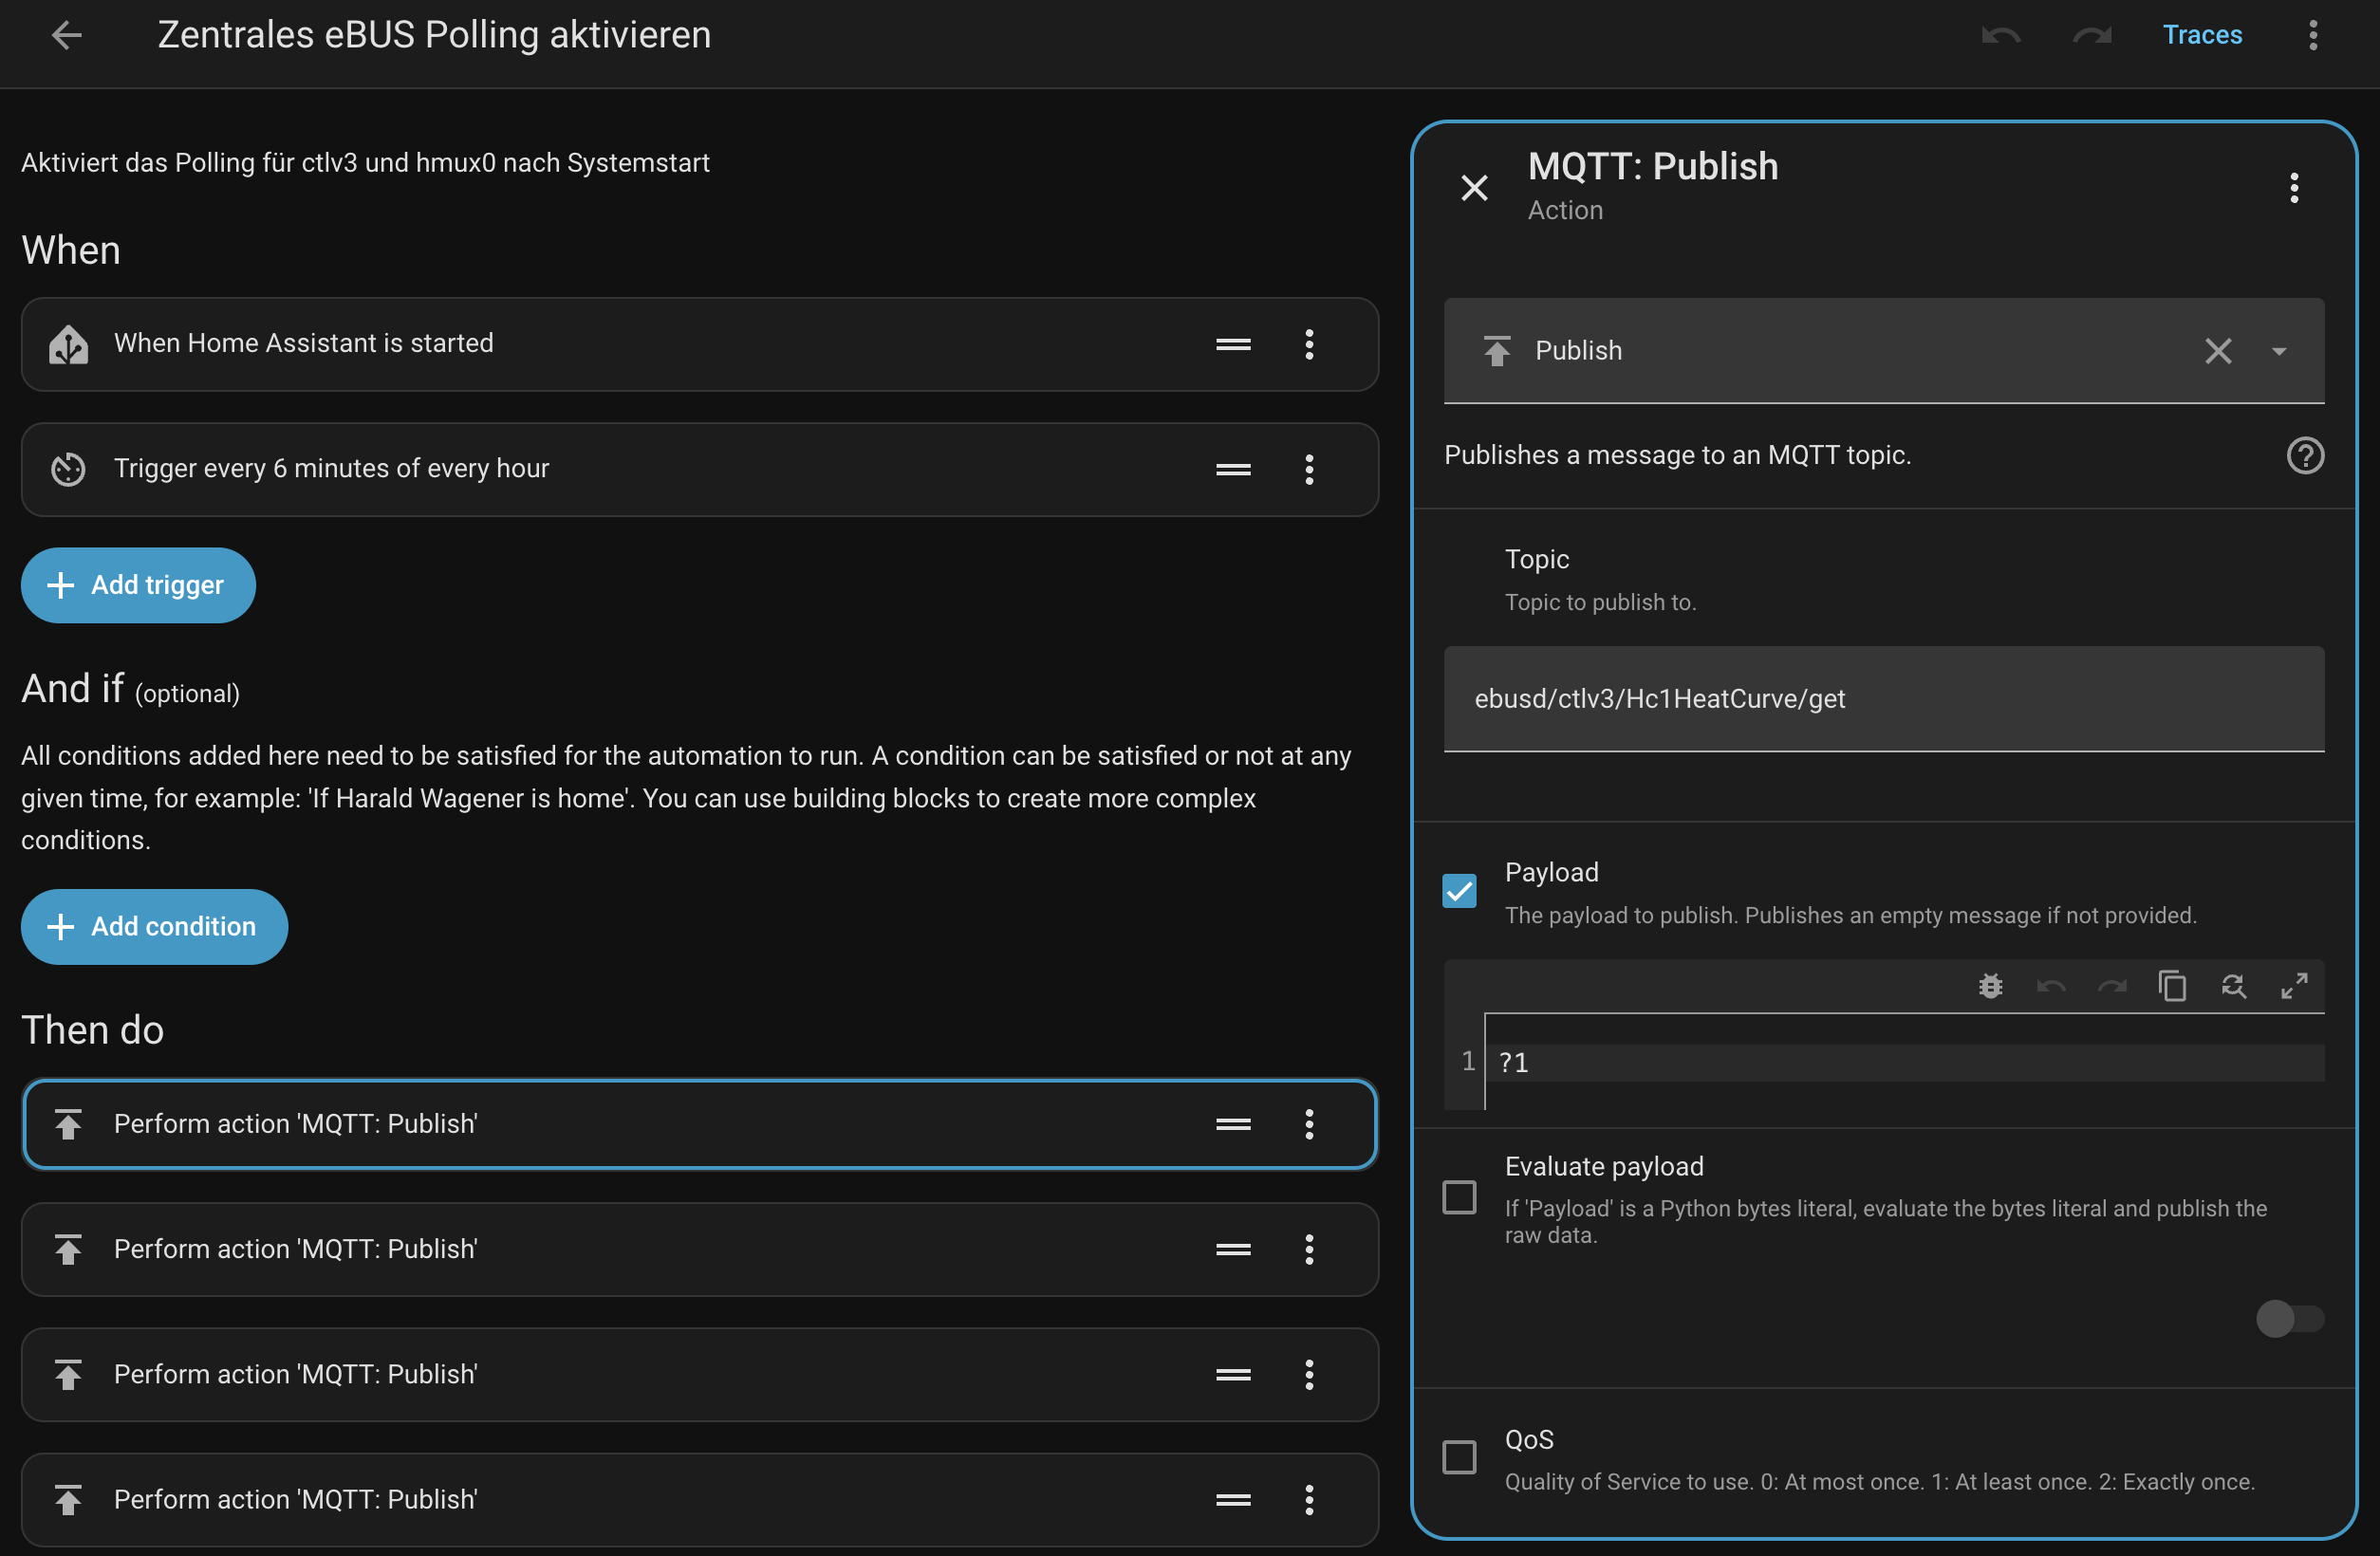2380x1556 pixels.
Task: Open help for the Publish action
Action: (2305, 456)
